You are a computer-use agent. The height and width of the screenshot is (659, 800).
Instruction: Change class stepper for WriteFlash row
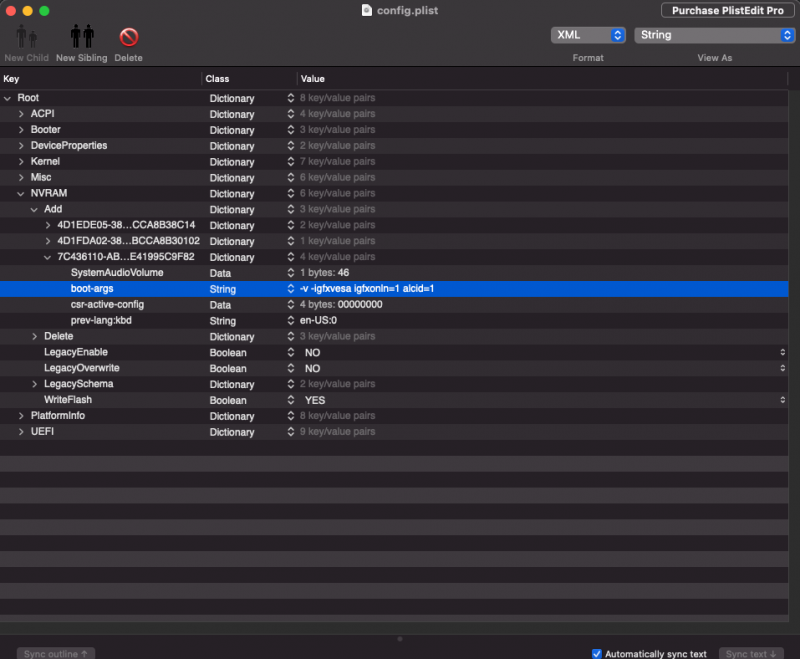click(290, 400)
